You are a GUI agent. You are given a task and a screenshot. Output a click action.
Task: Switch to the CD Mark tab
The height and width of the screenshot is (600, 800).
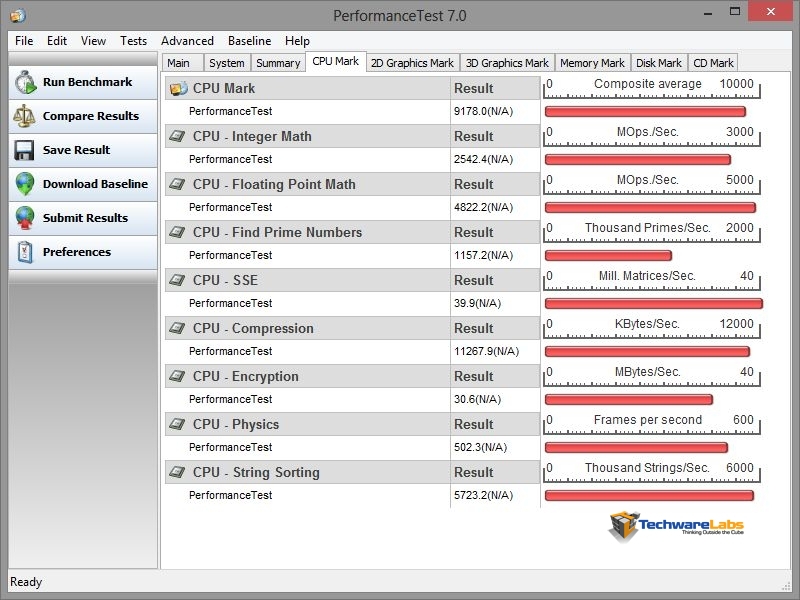[x=713, y=63]
